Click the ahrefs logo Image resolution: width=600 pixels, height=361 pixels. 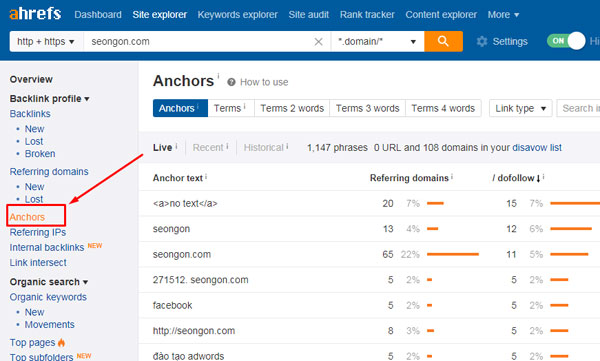35,14
